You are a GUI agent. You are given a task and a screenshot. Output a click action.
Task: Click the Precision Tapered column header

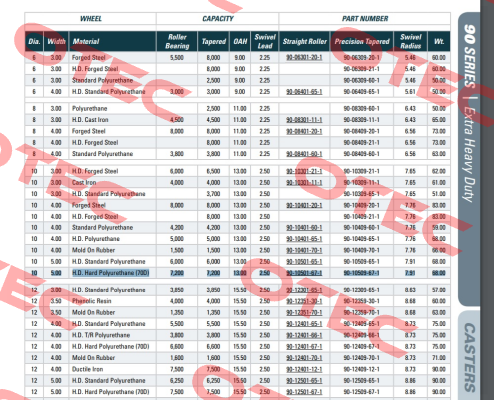click(362, 42)
